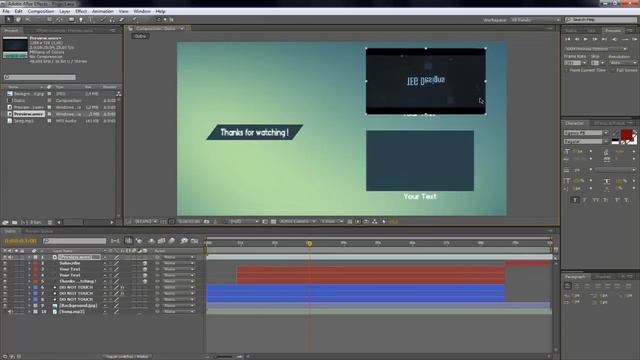The width and height of the screenshot is (640, 360).
Task: Open Graph Editor in timeline
Action: coord(194,241)
